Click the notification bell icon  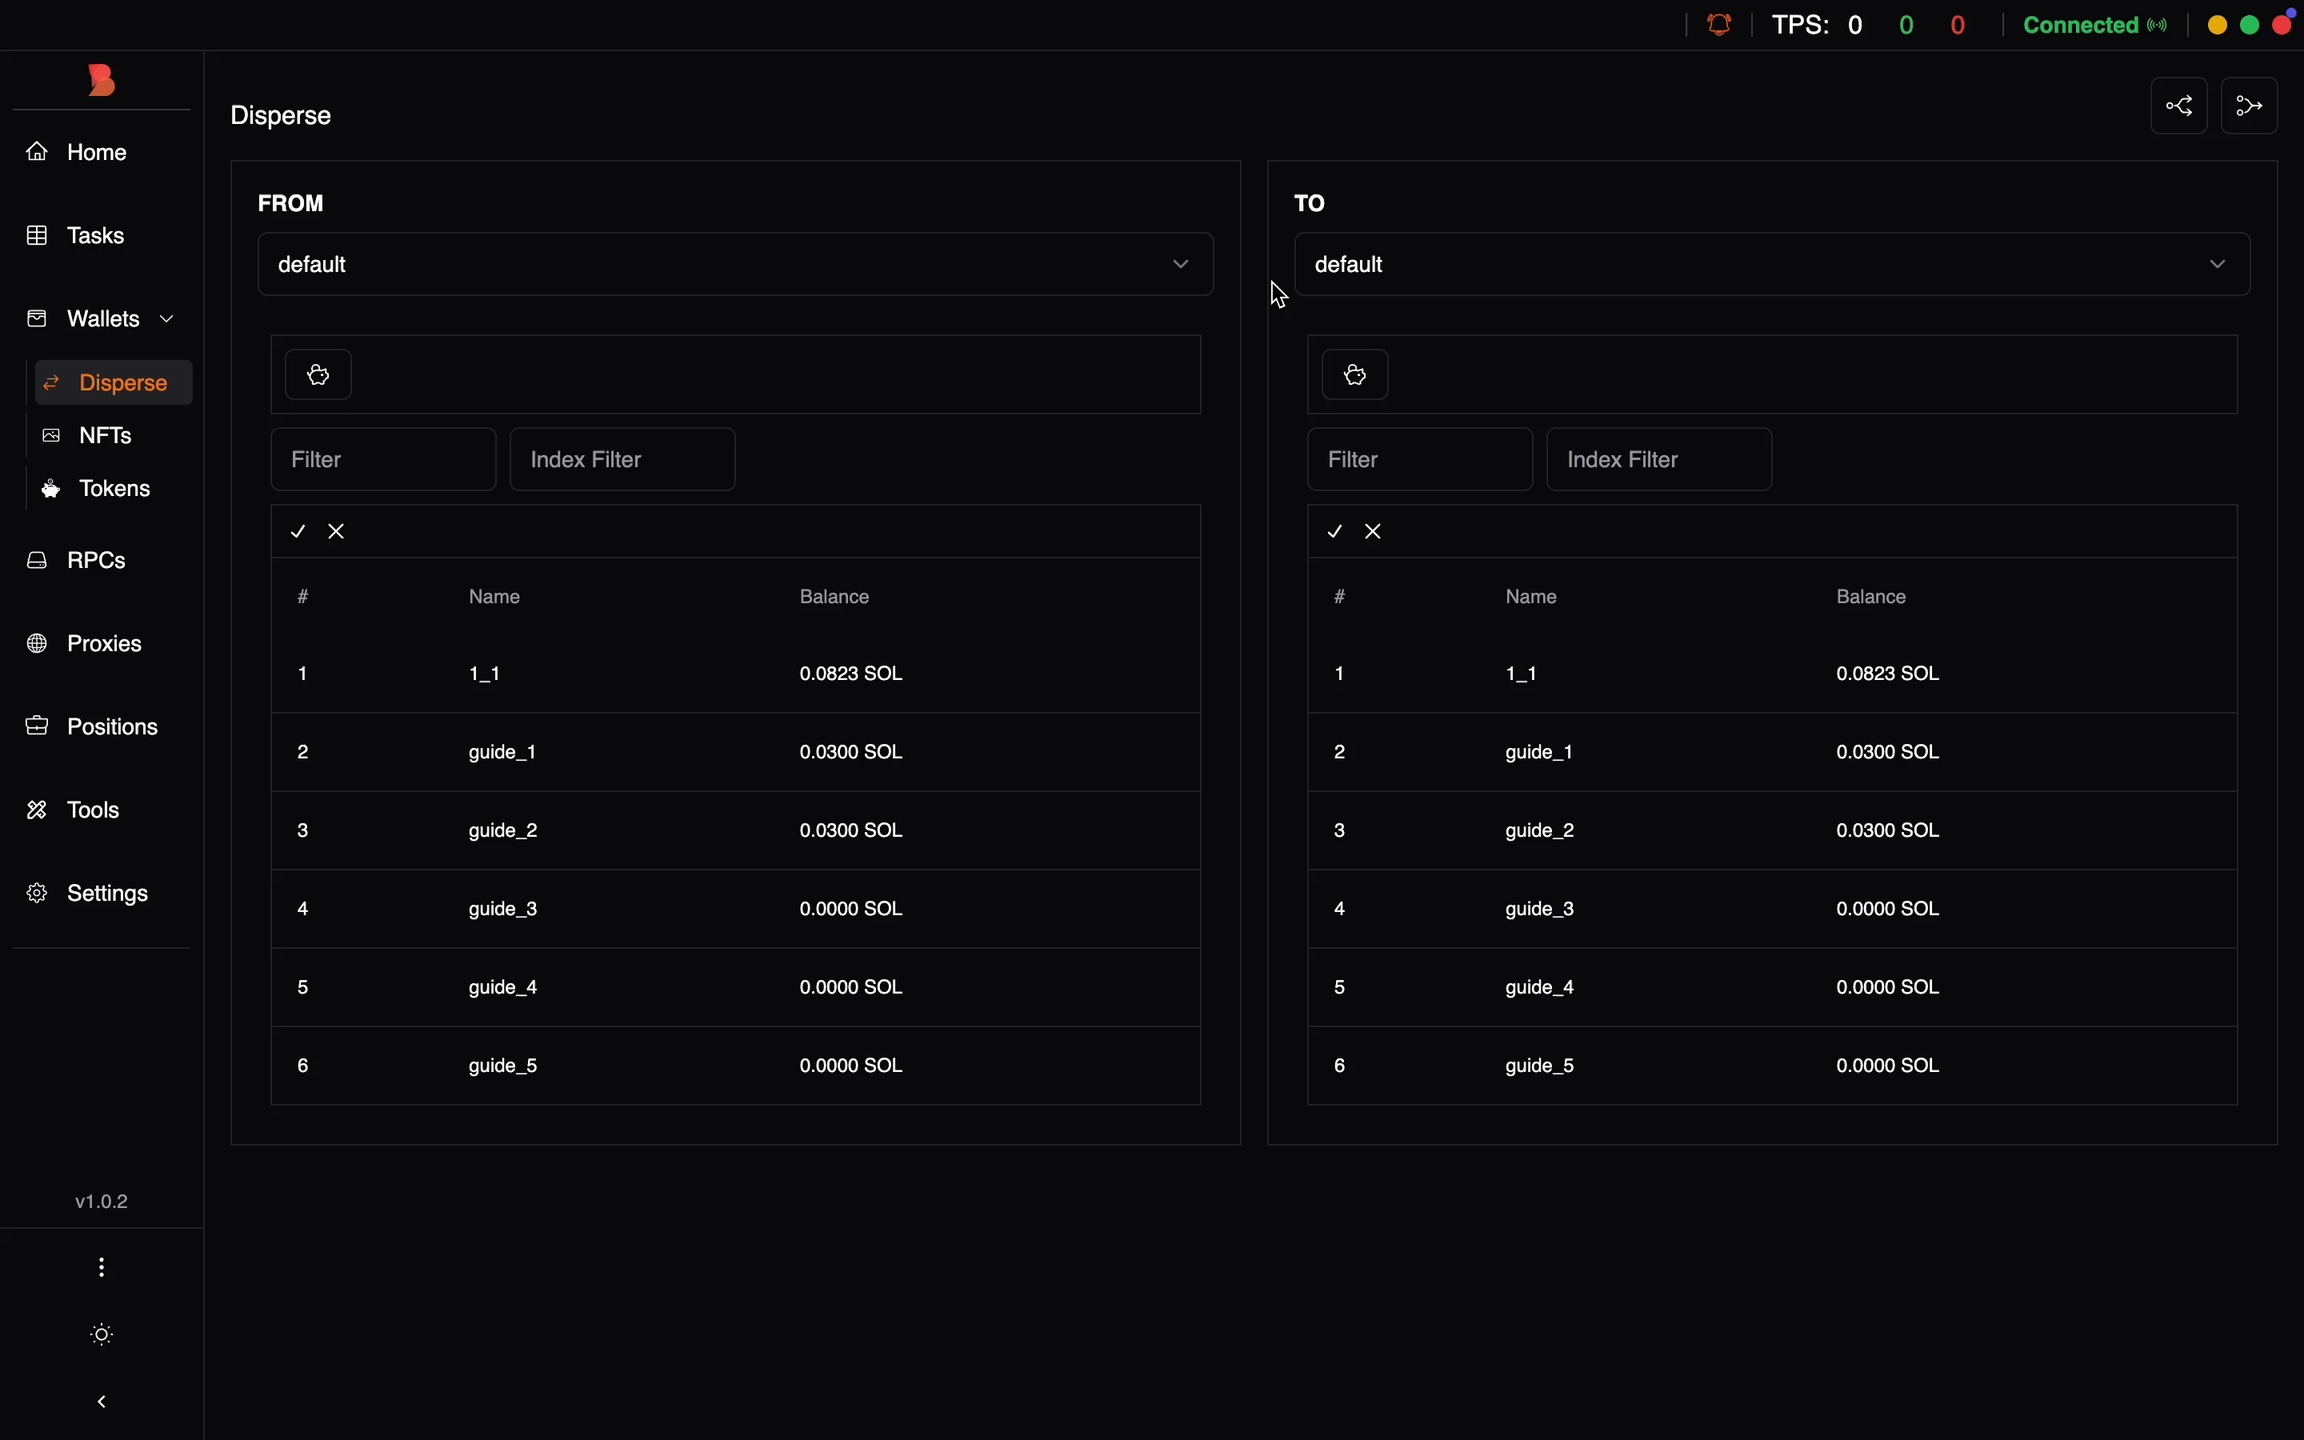click(x=1719, y=25)
